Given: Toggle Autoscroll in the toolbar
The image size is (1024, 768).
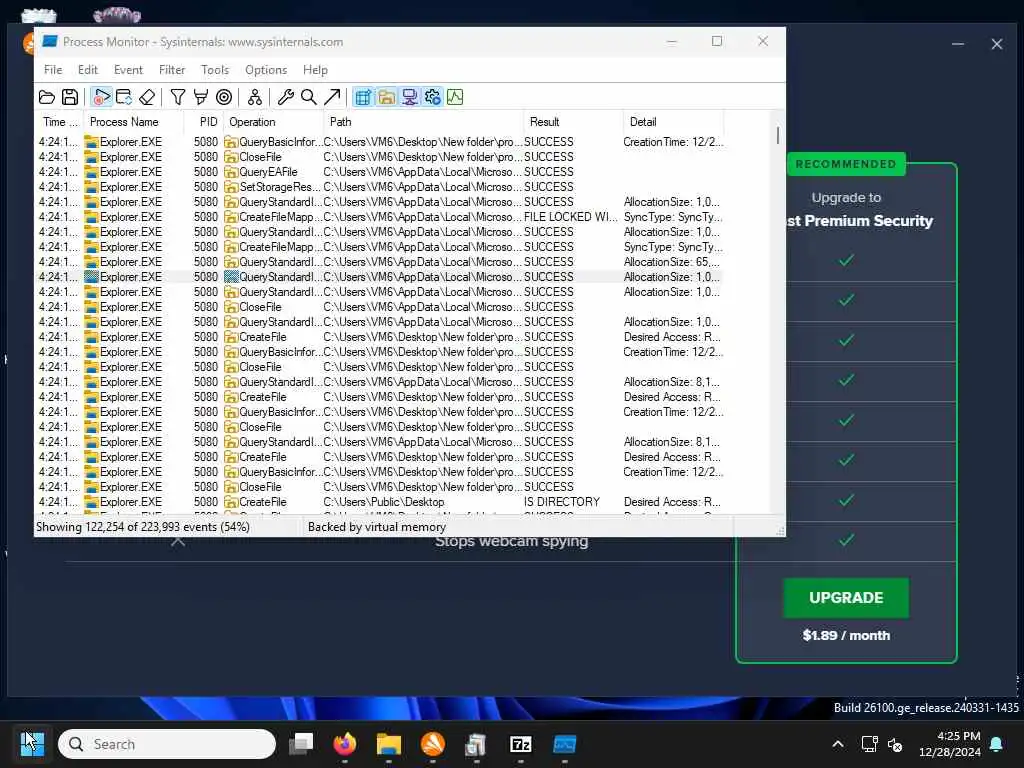Looking at the screenshot, I should tap(123, 97).
